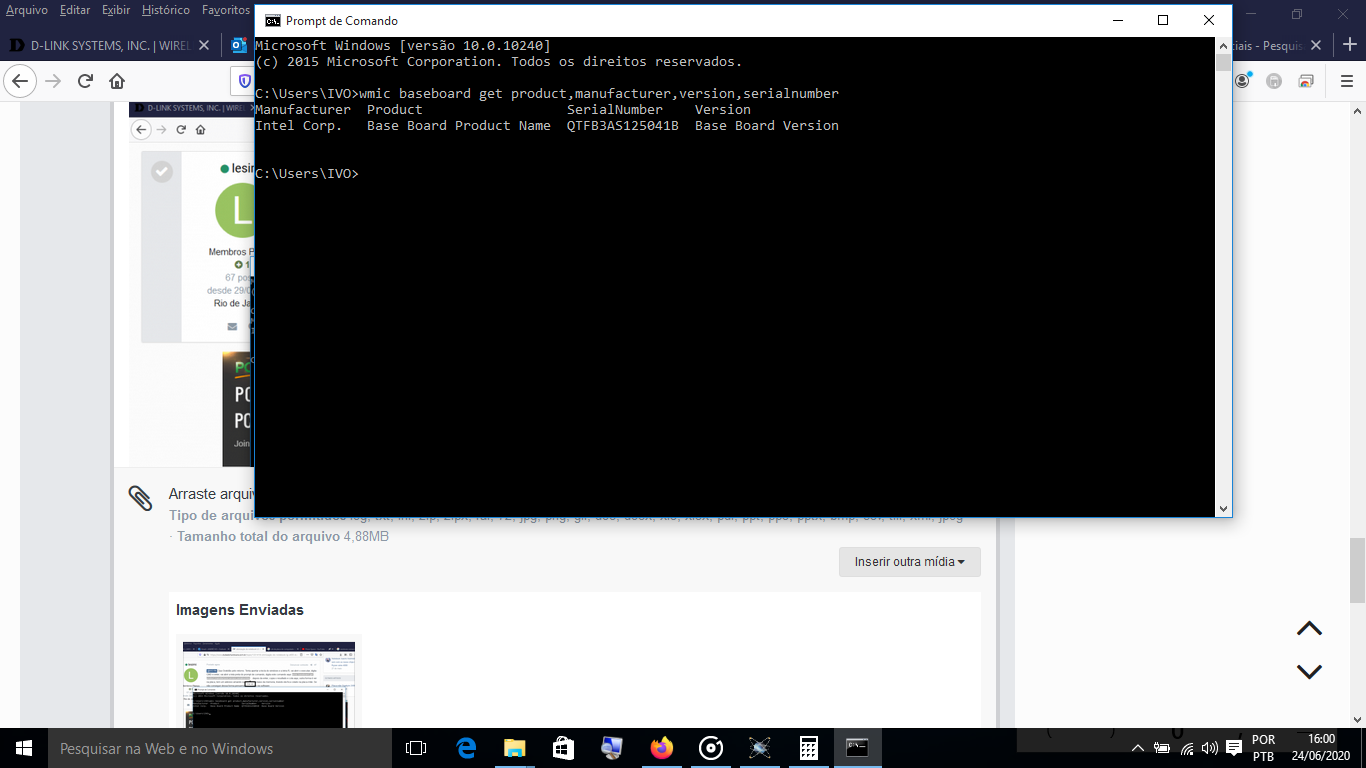Switch to Firefox on taskbar
The image size is (1366, 768).
coord(661,748)
